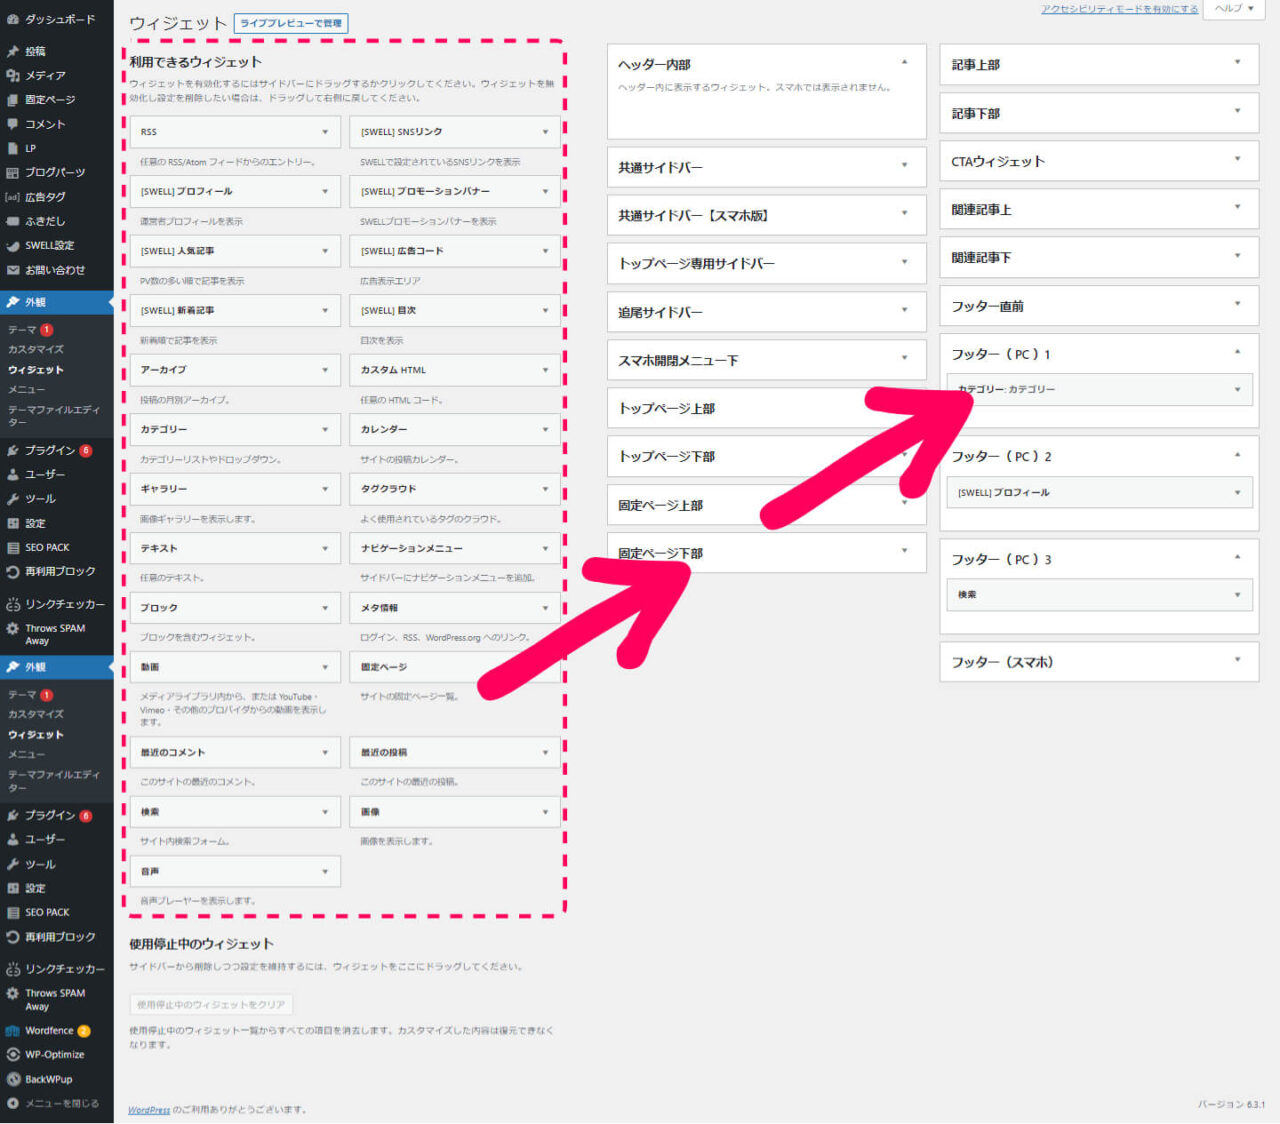Image resolution: width=1280 pixels, height=1124 pixels.
Task: Expand the ギャラリー widget arrow
Action: point(325,489)
